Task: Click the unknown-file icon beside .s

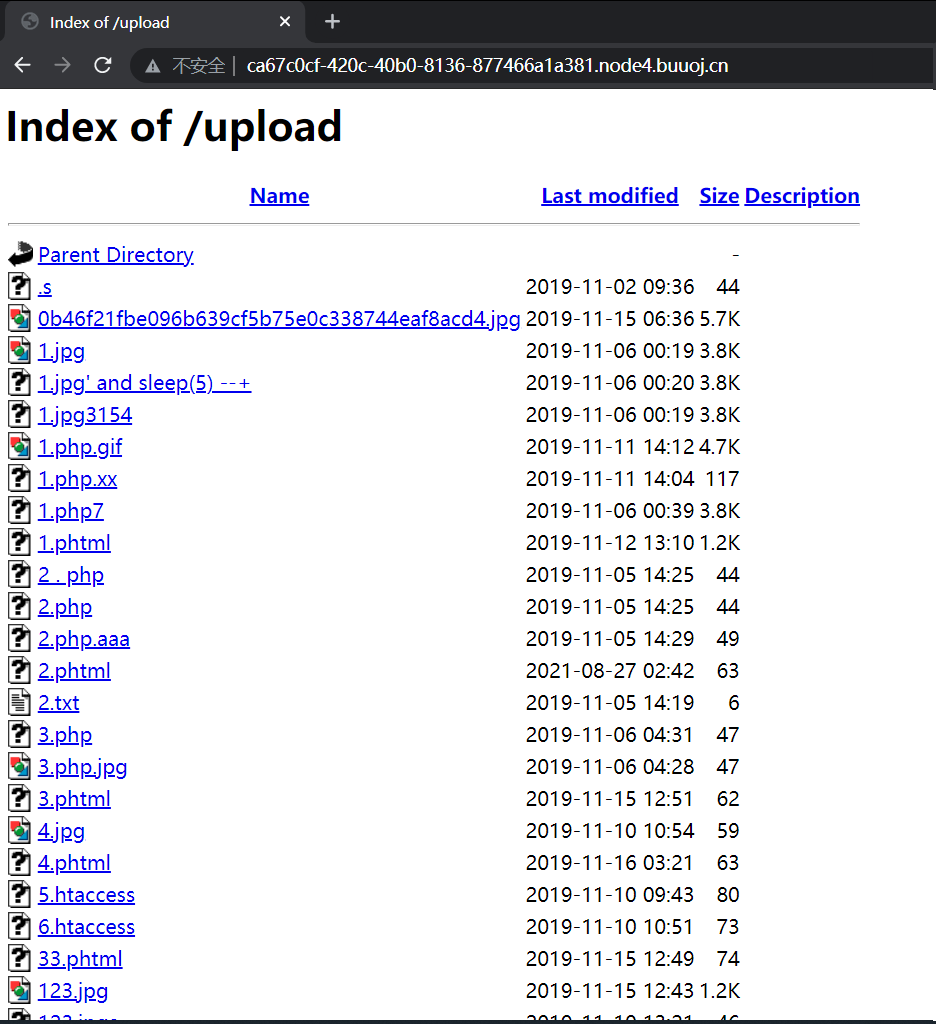Action: pos(20,287)
